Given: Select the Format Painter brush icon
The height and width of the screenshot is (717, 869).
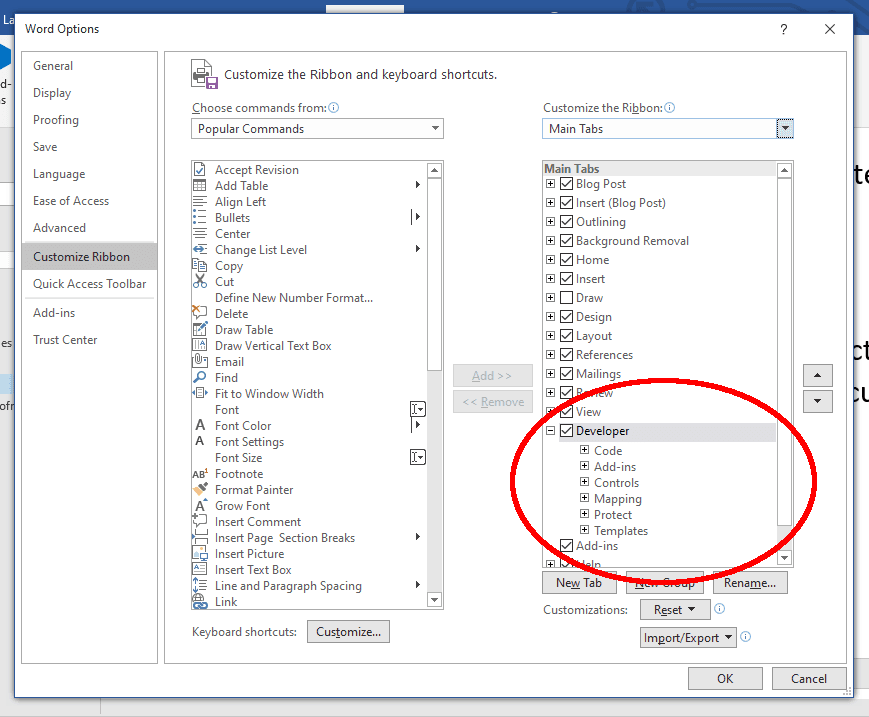Looking at the screenshot, I should (200, 489).
